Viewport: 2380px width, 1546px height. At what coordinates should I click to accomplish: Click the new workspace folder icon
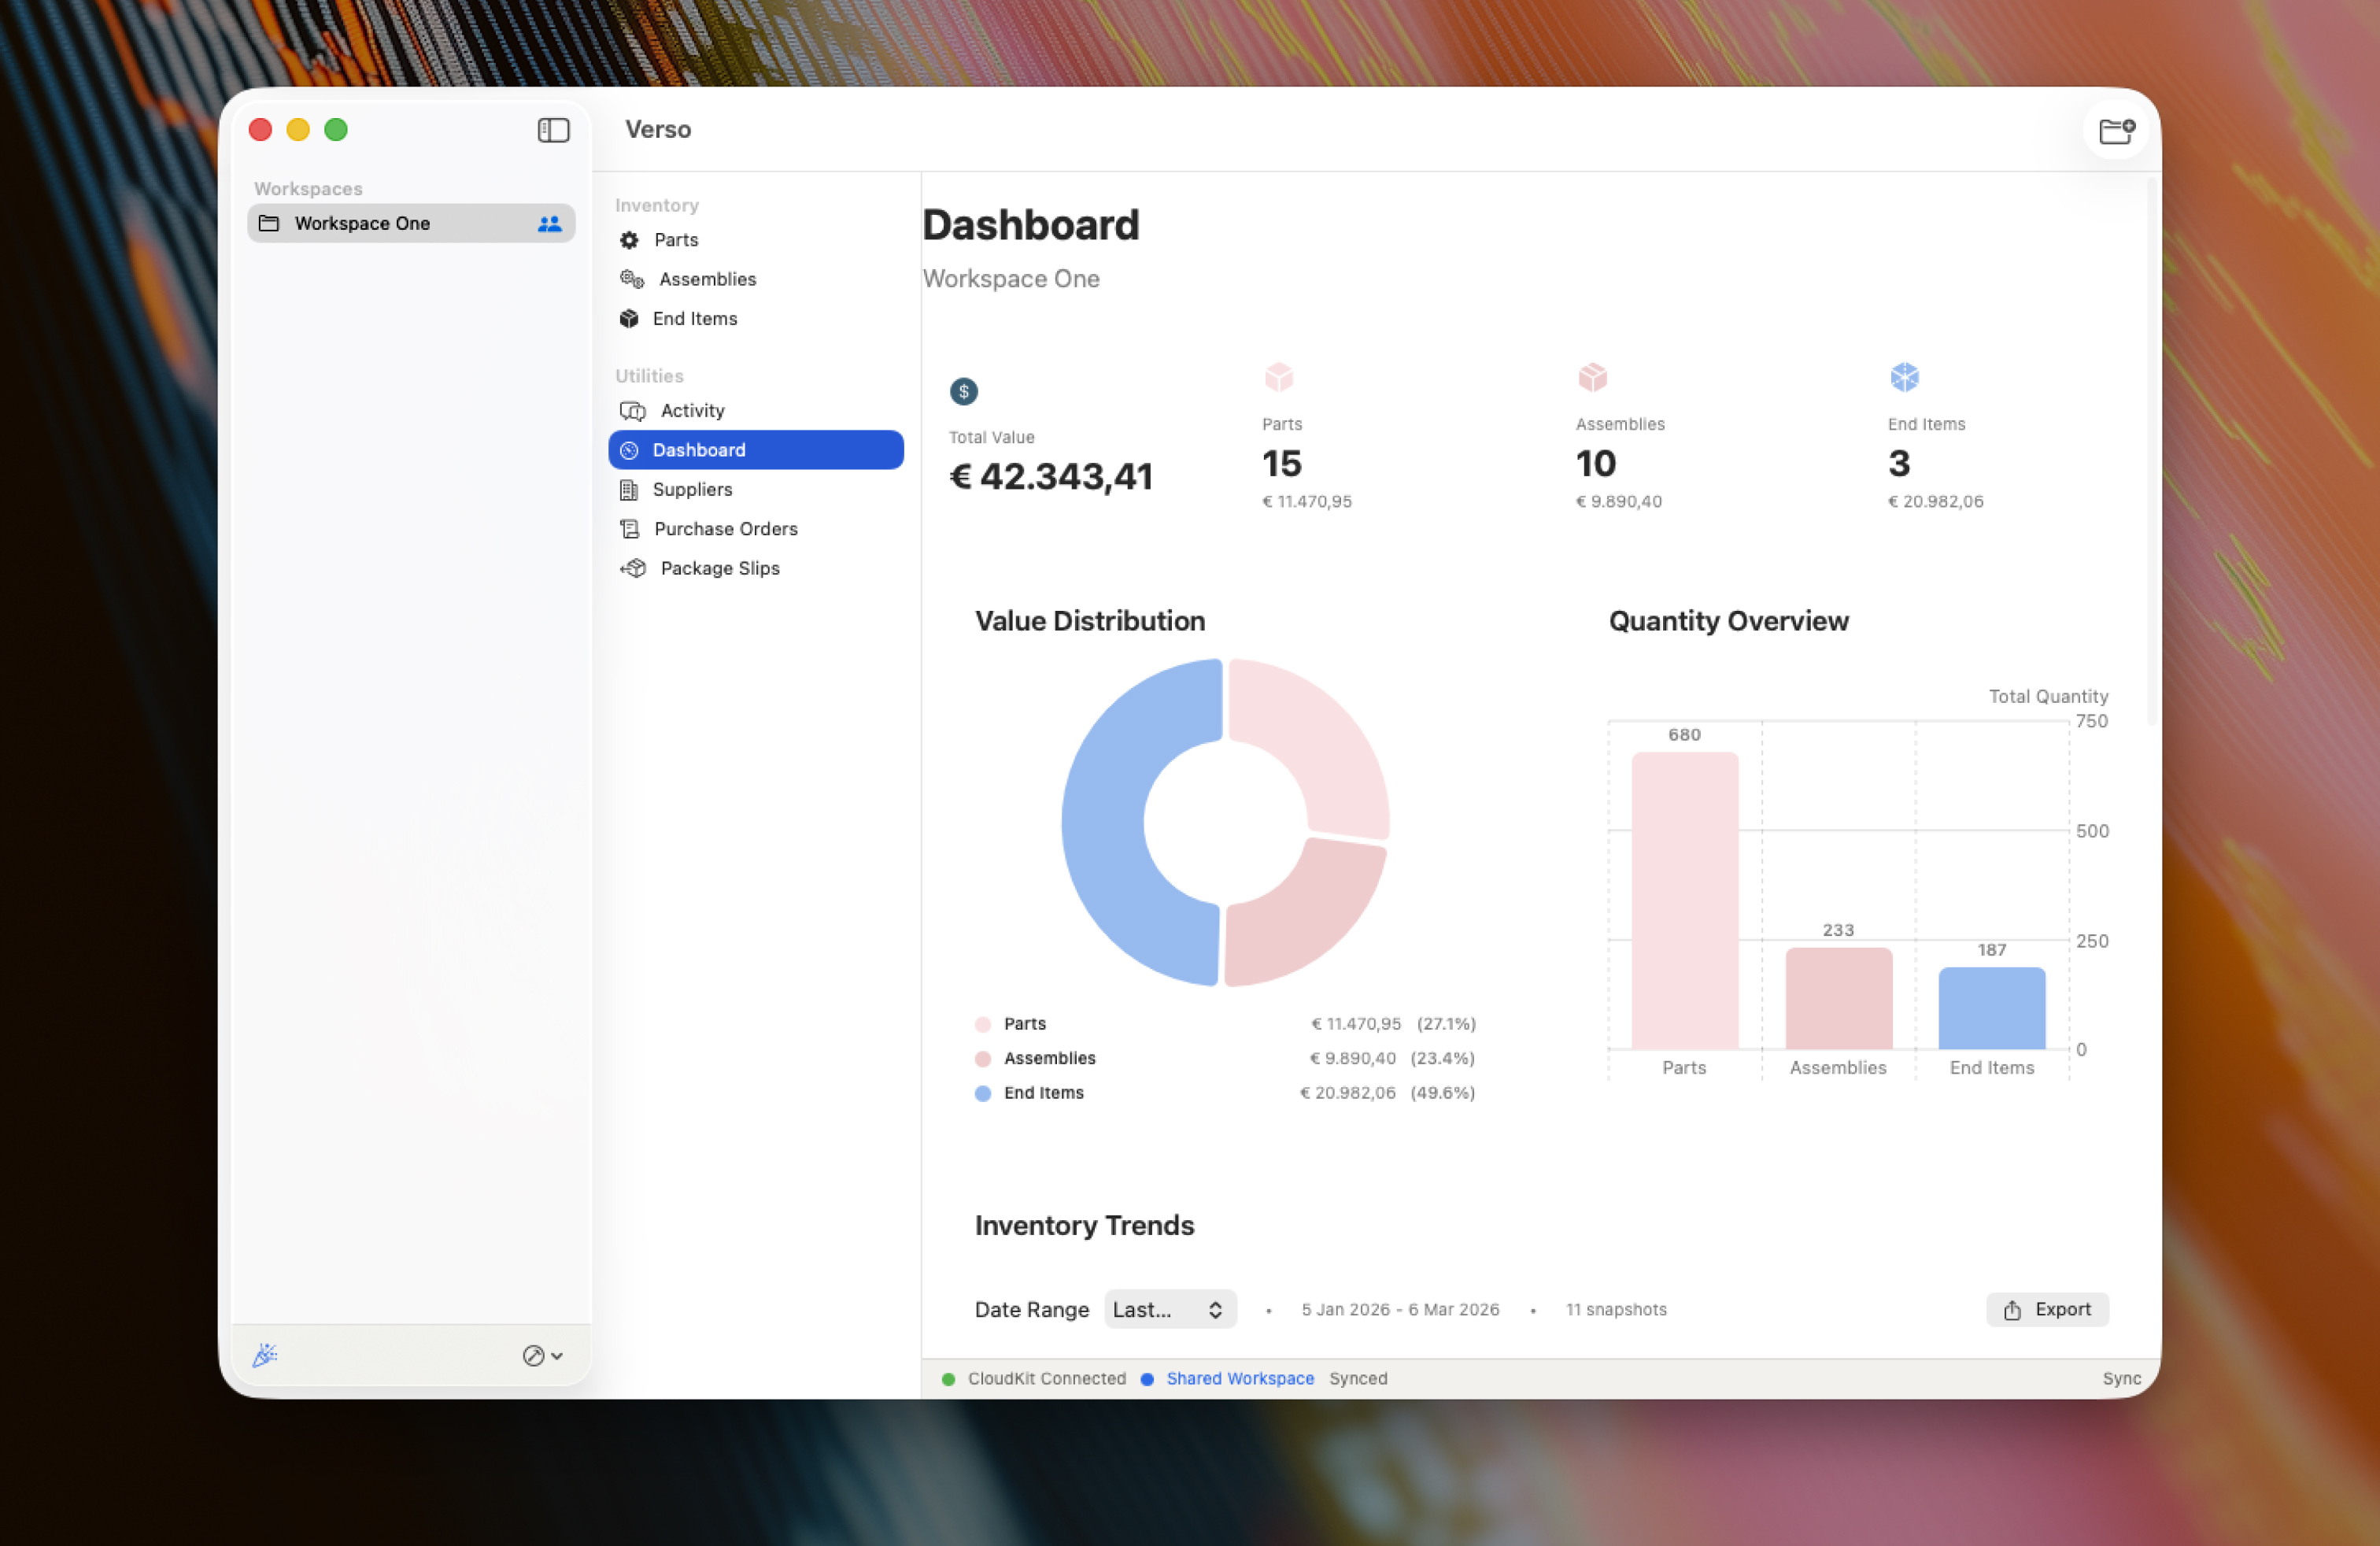[x=2115, y=131]
